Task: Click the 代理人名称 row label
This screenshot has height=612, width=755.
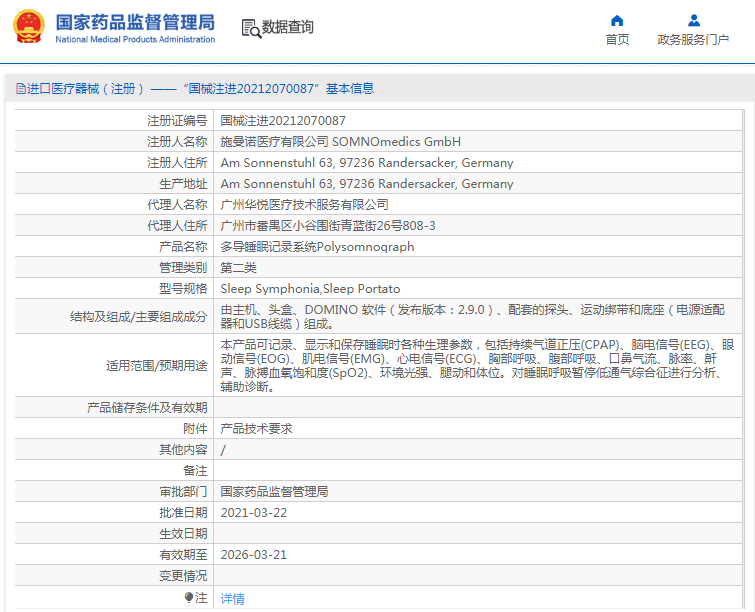Action: tap(177, 205)
